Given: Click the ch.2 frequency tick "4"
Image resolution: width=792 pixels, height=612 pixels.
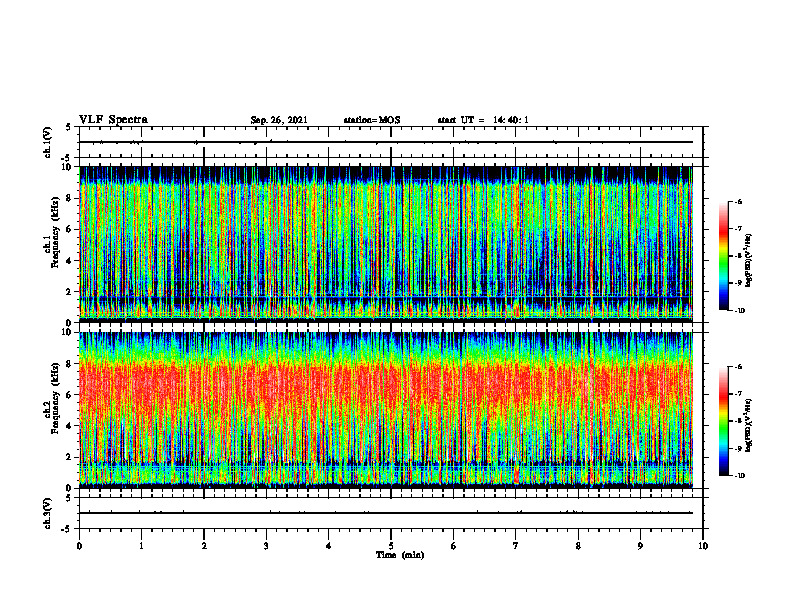Looking at the screenshot, I should (70, 426).
